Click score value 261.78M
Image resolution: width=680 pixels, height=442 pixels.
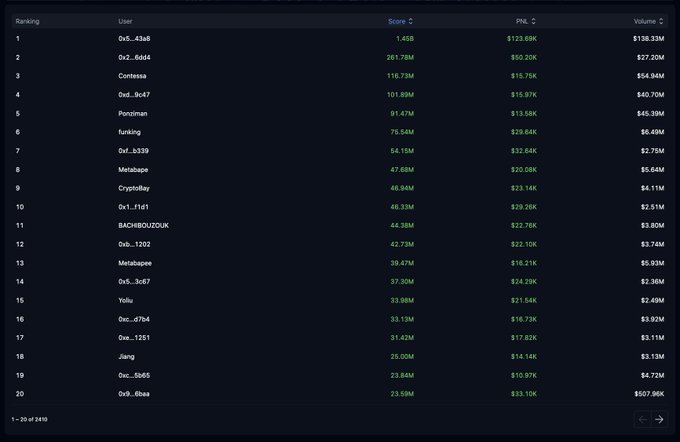coord(400,57)
